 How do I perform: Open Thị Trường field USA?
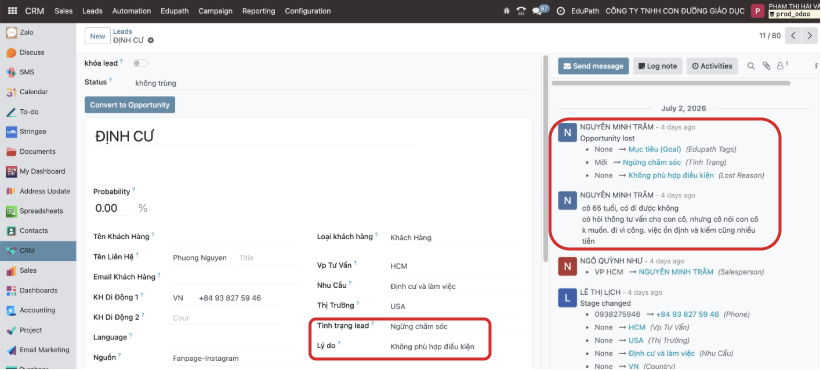[457, 306]
